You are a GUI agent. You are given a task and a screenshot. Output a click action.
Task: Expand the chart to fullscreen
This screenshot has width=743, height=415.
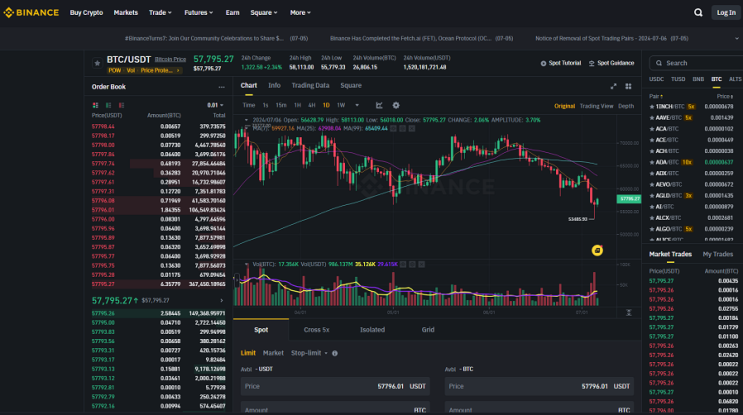point(614,86)
